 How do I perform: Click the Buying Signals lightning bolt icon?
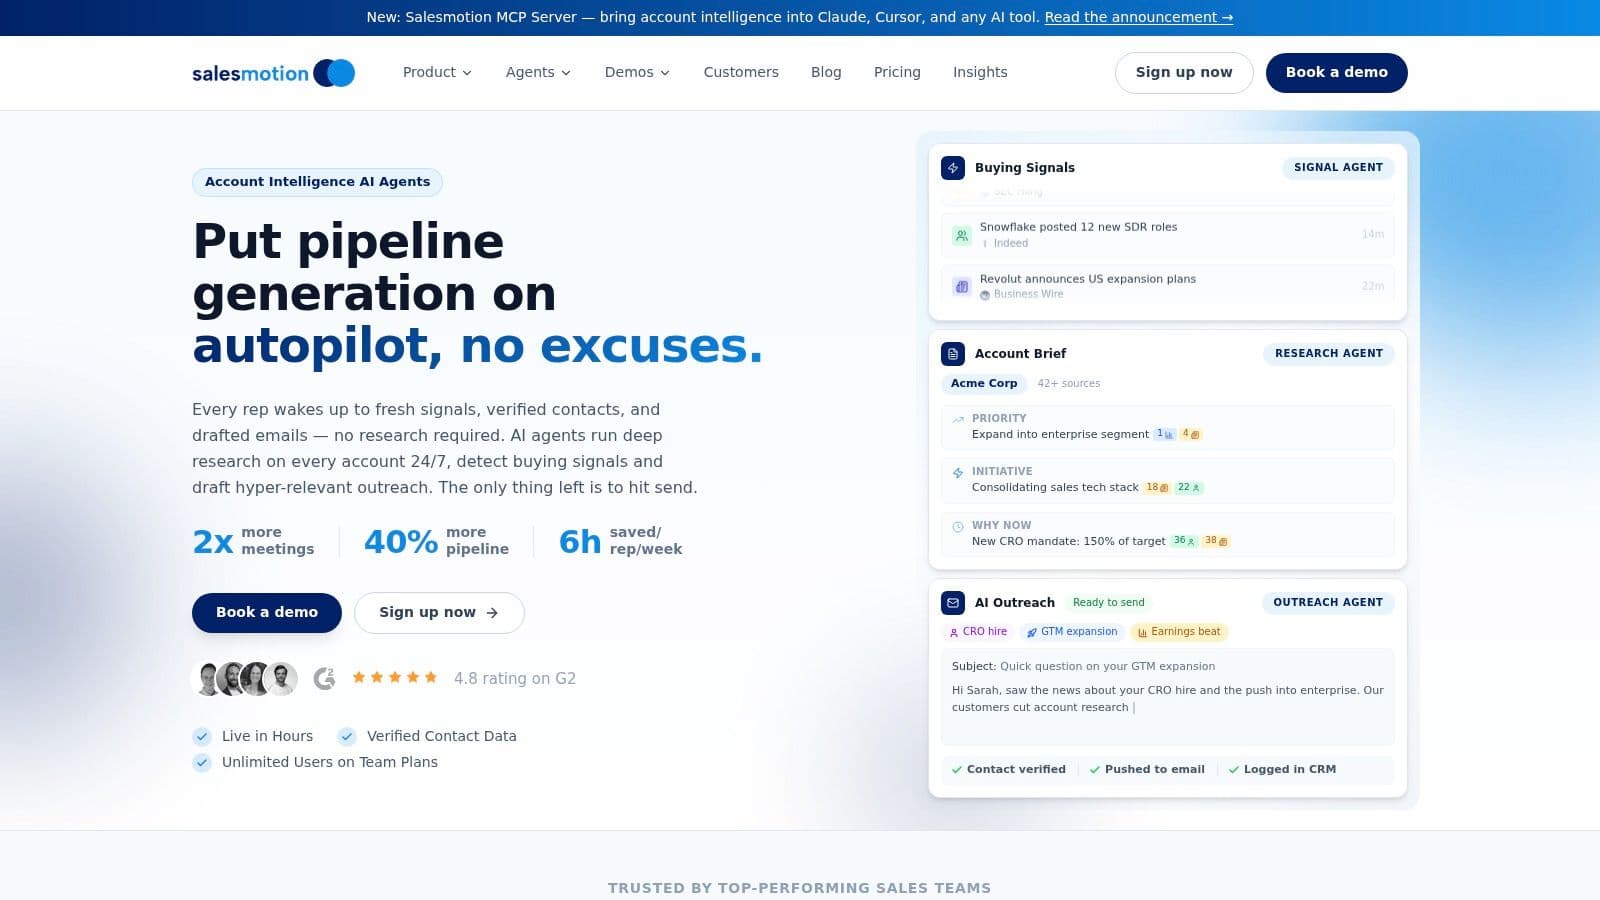click(x=953, y=167)
